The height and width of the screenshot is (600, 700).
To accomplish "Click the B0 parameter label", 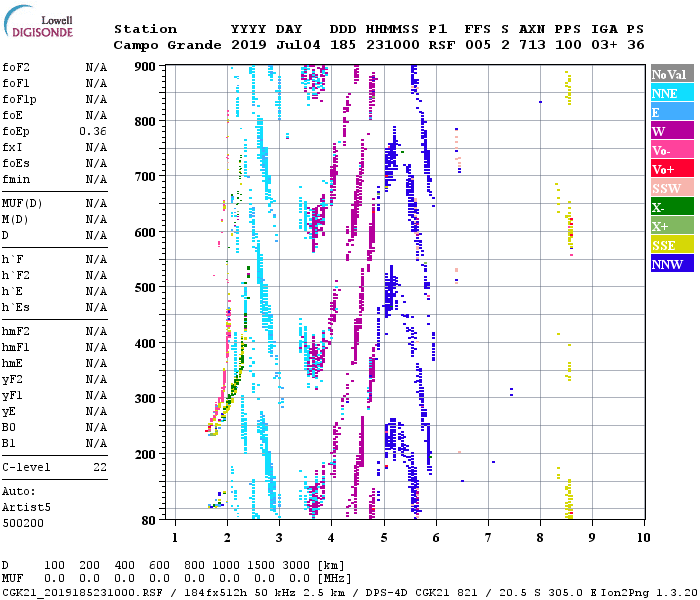I will [9, 427].
